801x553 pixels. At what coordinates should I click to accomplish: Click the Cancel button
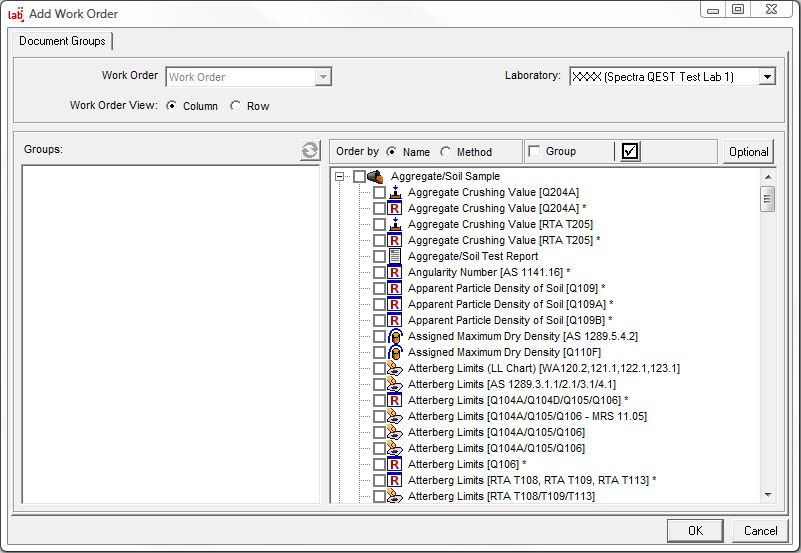pos(760,530)
